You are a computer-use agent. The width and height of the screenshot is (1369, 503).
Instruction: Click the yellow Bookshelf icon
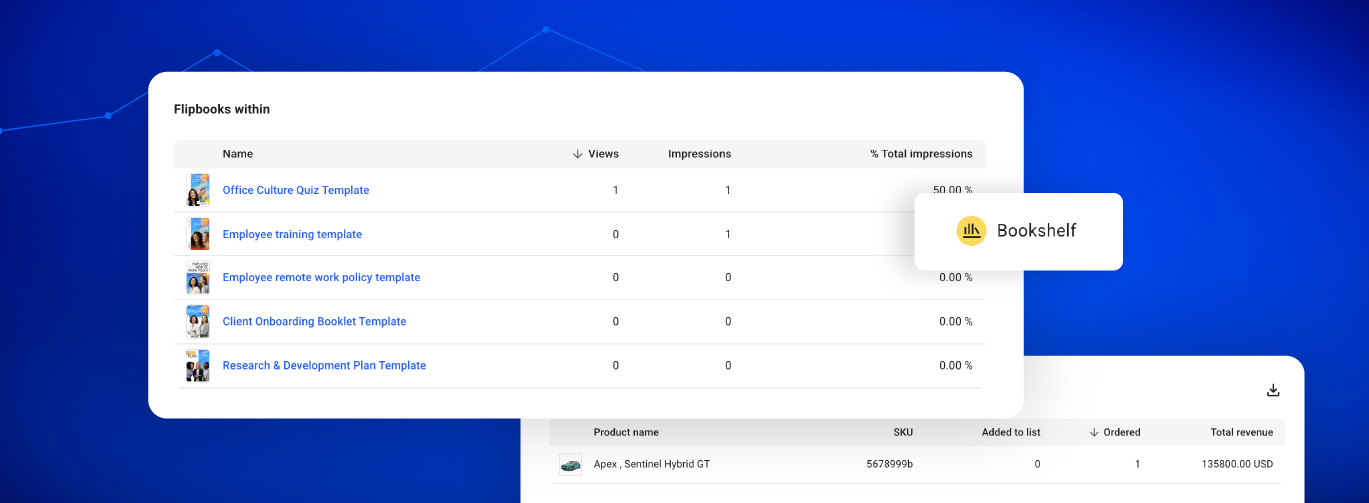971,231
